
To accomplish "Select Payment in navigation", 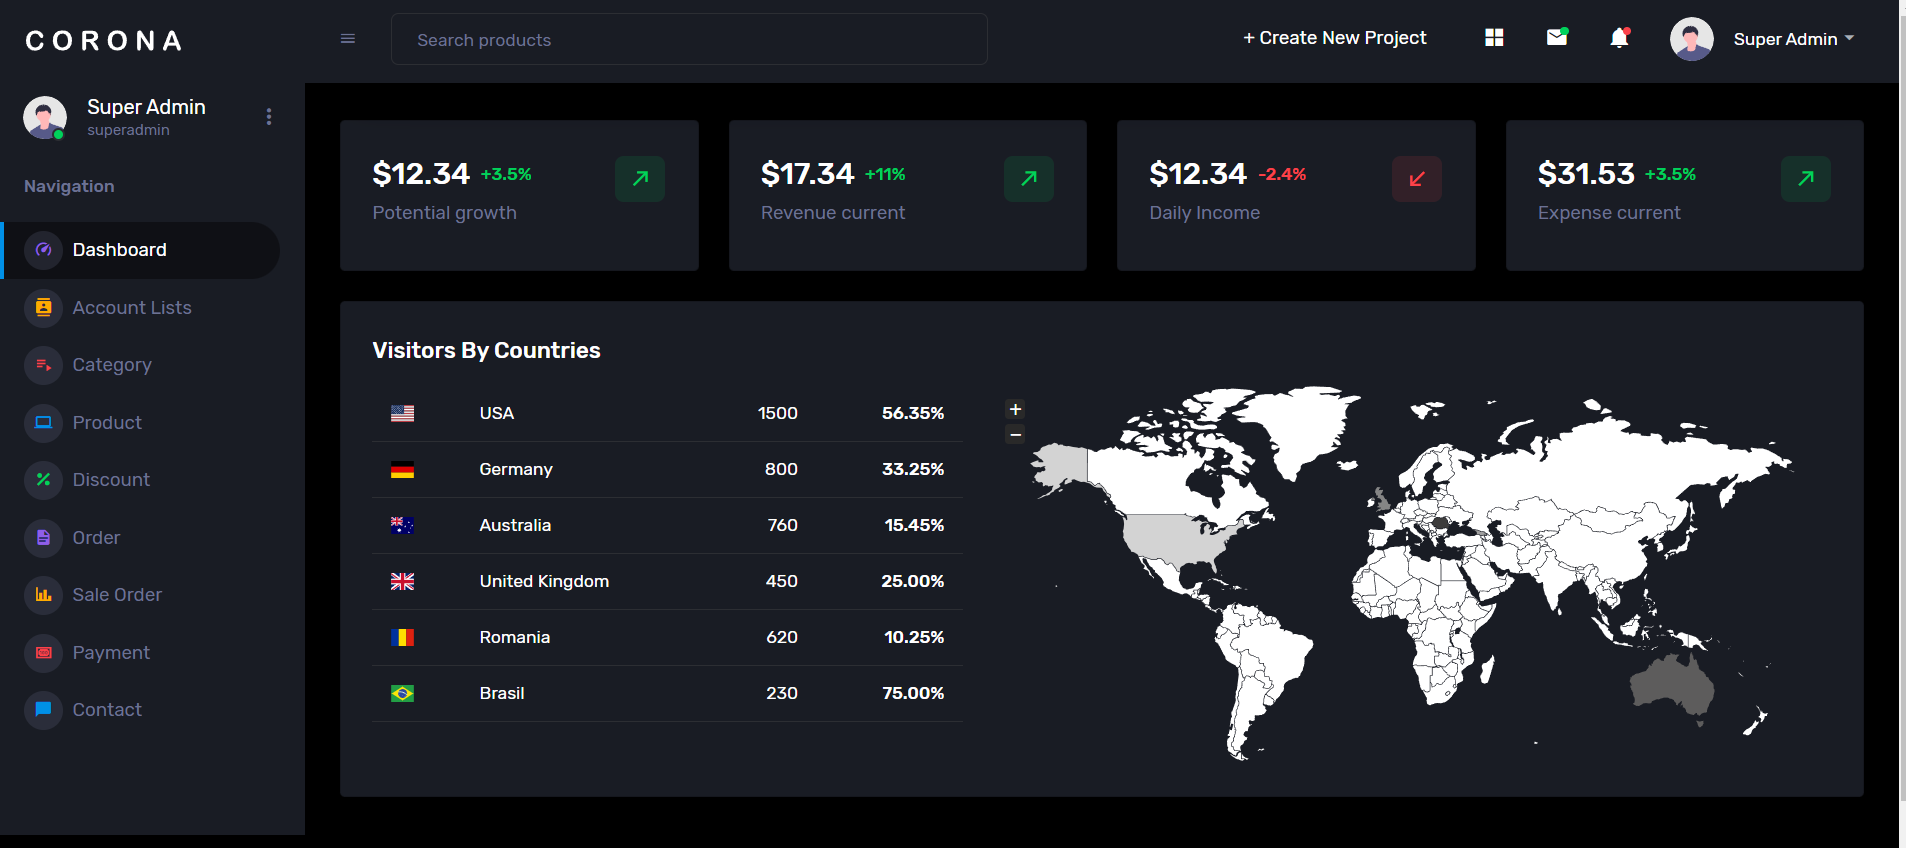I will tap(111, 653).
